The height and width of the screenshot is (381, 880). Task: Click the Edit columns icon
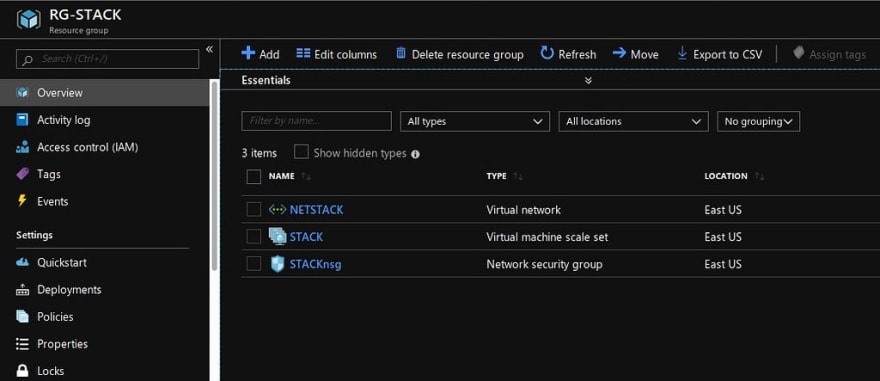point(303,53)
